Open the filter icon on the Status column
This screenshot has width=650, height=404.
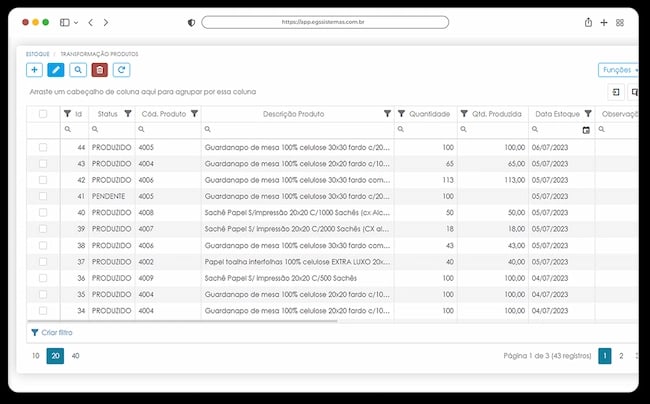pos(128,114)
